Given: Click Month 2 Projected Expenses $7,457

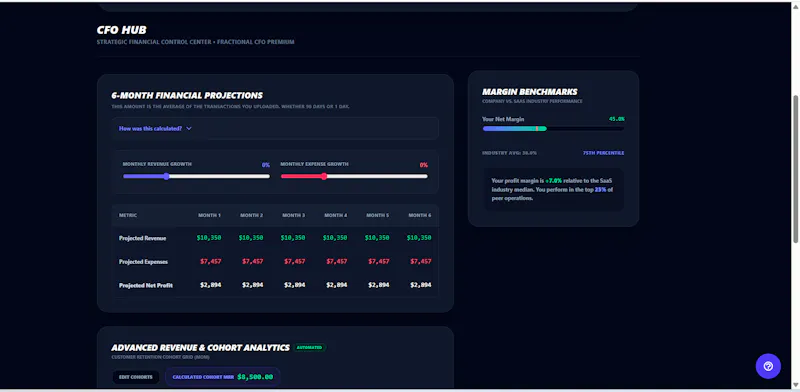Looking at the screenshot, I should coord(253,261).
